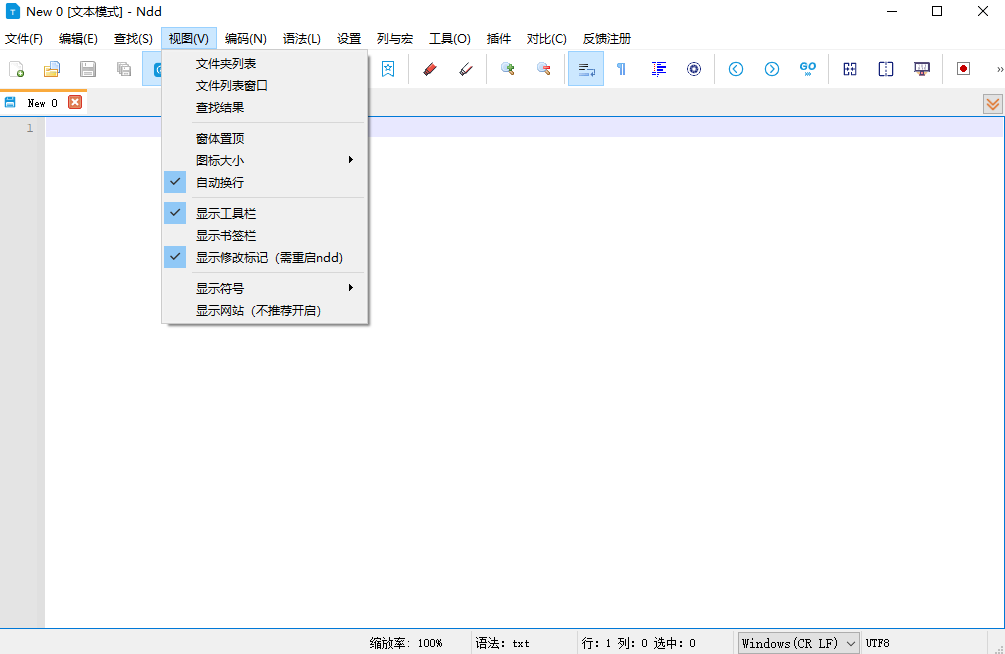
Task: Click the zoom out magnifier icon
Action: coord(544,69)
